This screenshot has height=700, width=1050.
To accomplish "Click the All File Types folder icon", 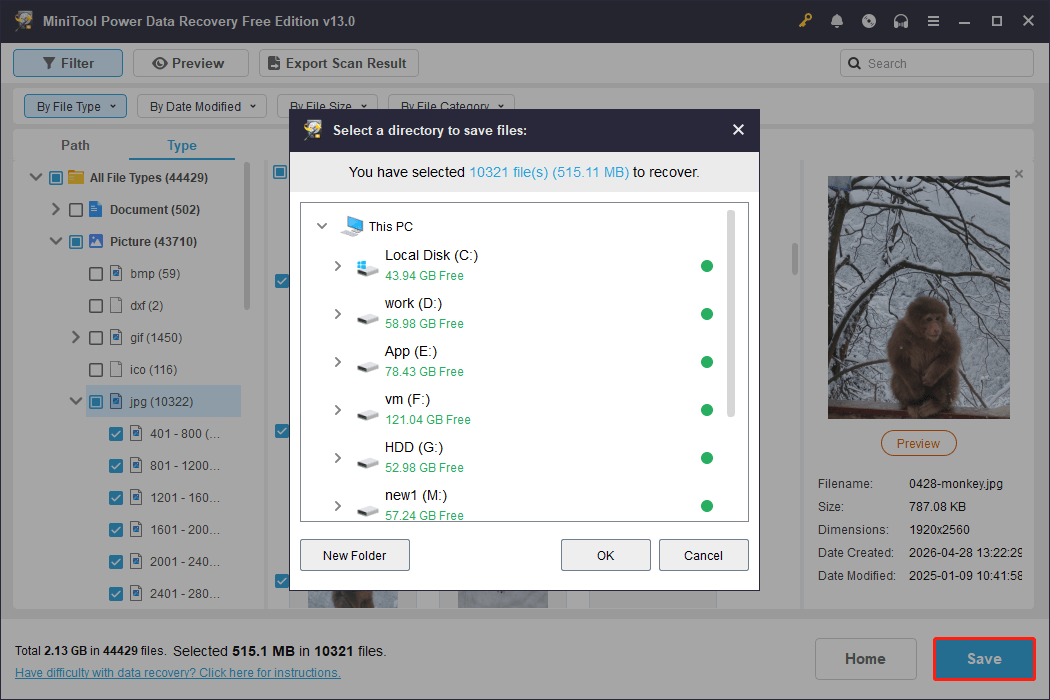I will tap(76, 177).
